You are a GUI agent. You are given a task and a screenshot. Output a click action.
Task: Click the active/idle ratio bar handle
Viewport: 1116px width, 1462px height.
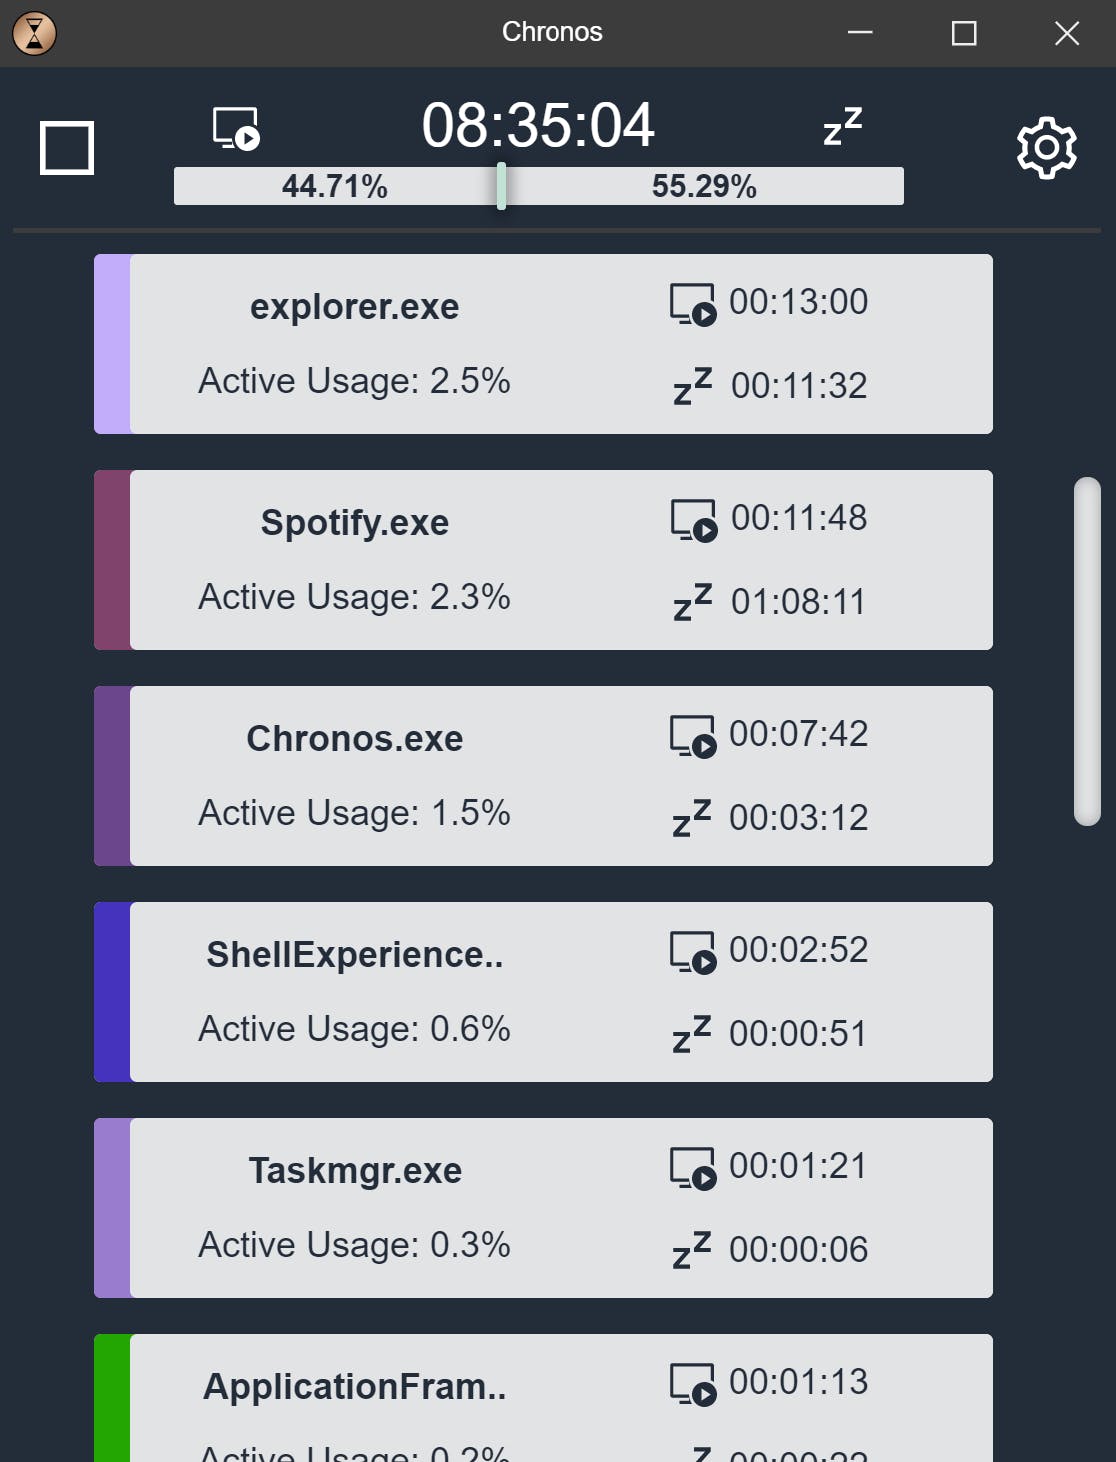(x=501, y=186)
